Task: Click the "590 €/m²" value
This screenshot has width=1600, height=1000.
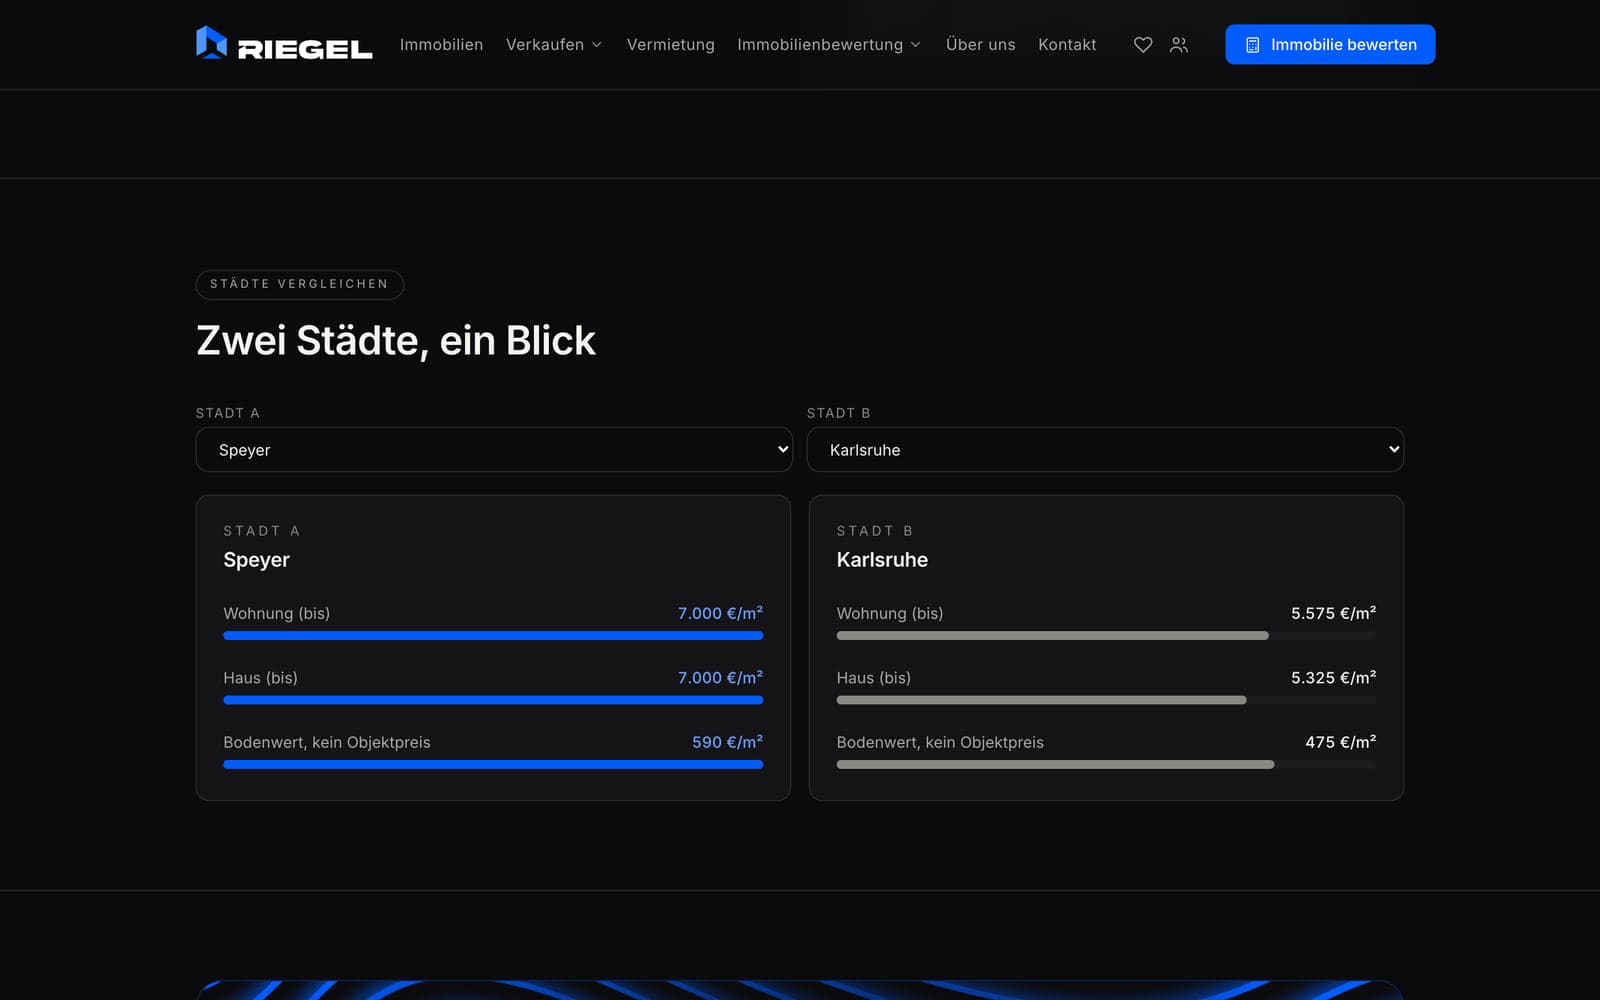Action: point(727,742)
